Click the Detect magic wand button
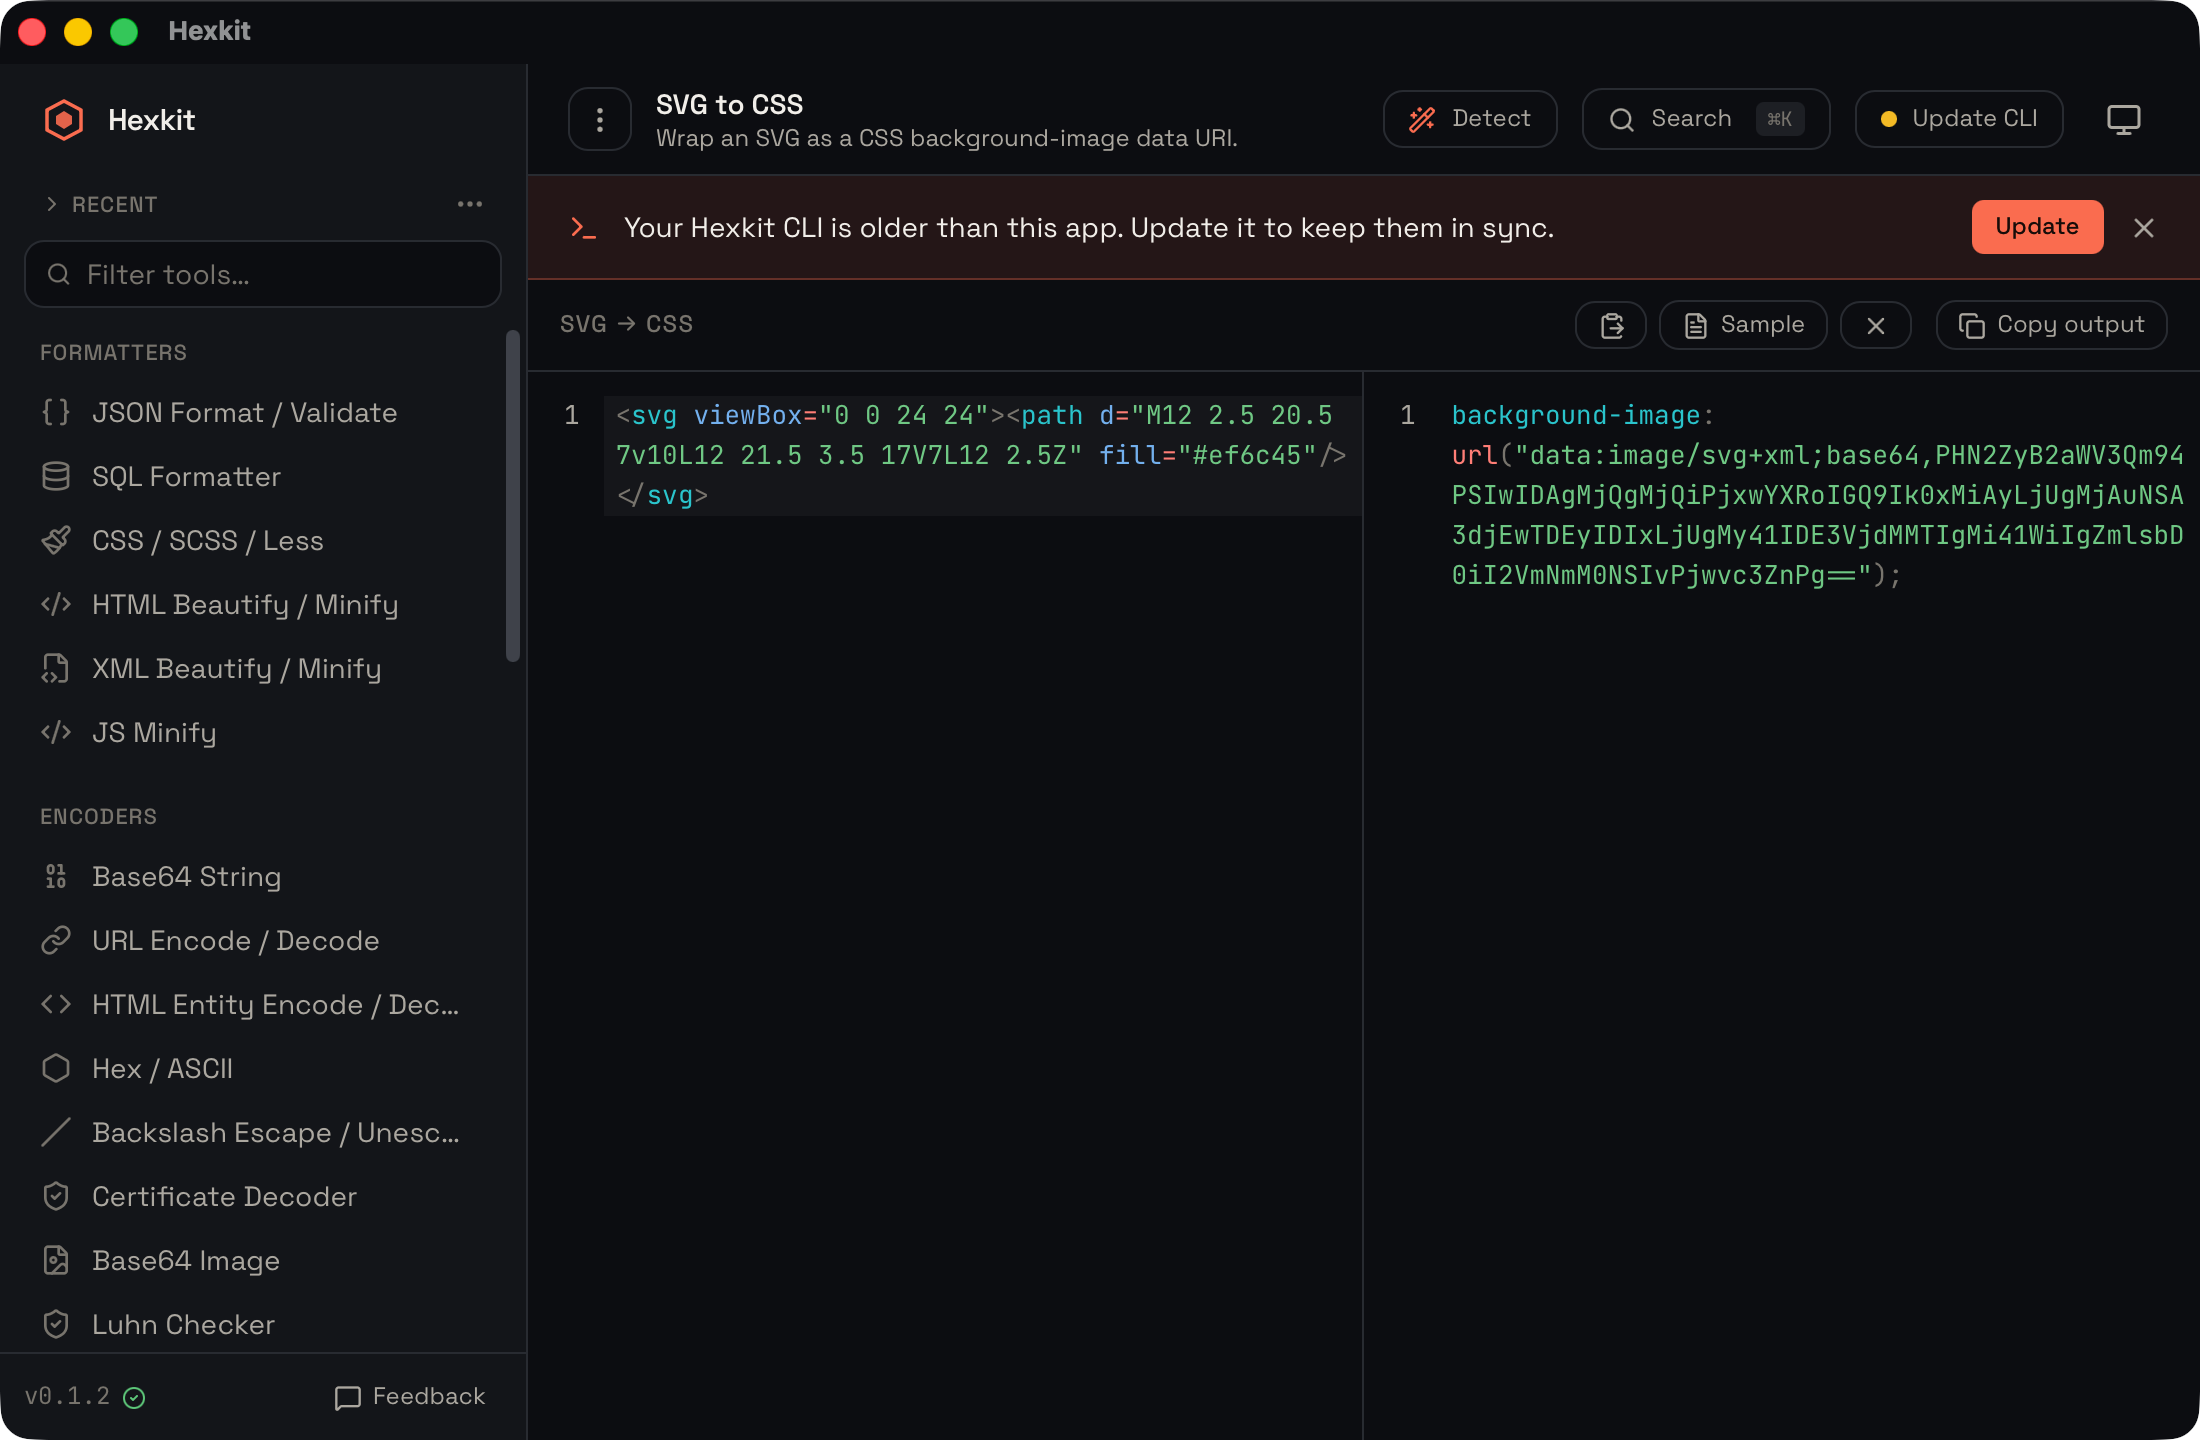This screenshot has height=1440, width=2200. 1470,119
